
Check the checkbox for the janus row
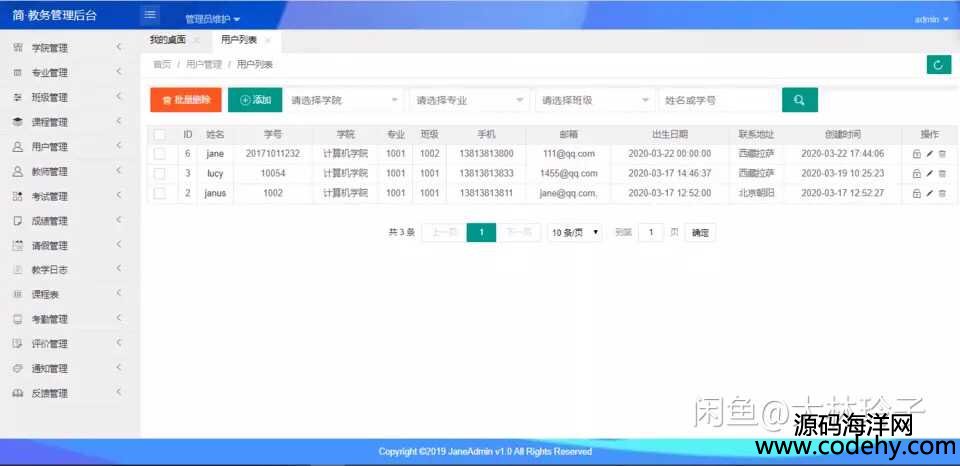160,193
